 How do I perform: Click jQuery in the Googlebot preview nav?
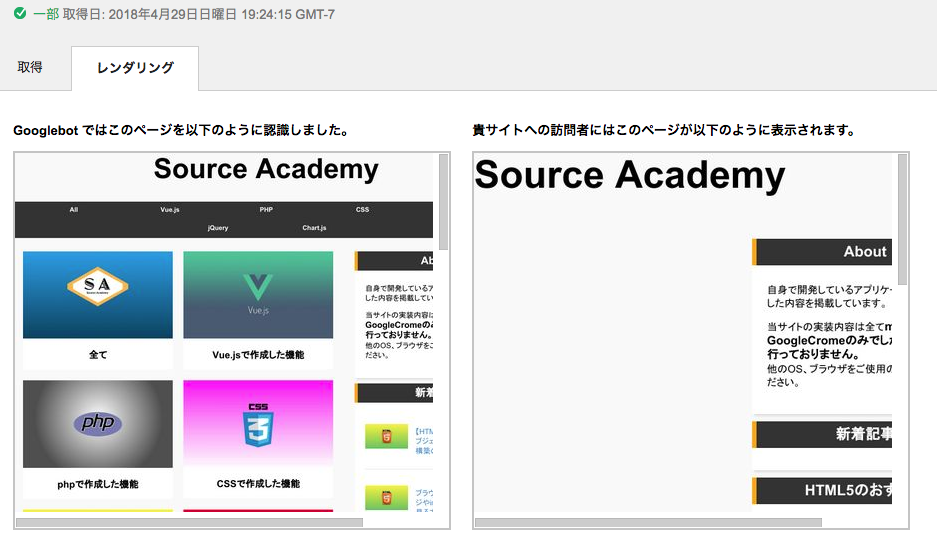point(218,228)
